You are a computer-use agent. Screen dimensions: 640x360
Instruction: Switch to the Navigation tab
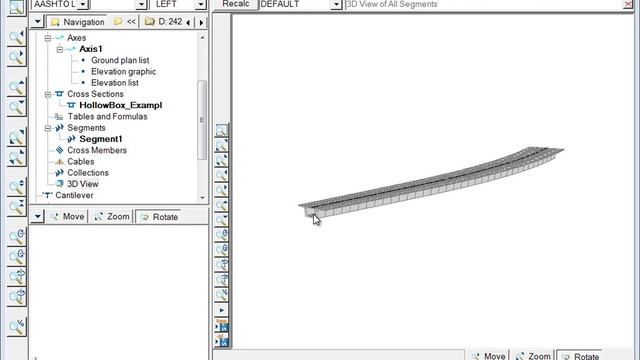point(78,22)
